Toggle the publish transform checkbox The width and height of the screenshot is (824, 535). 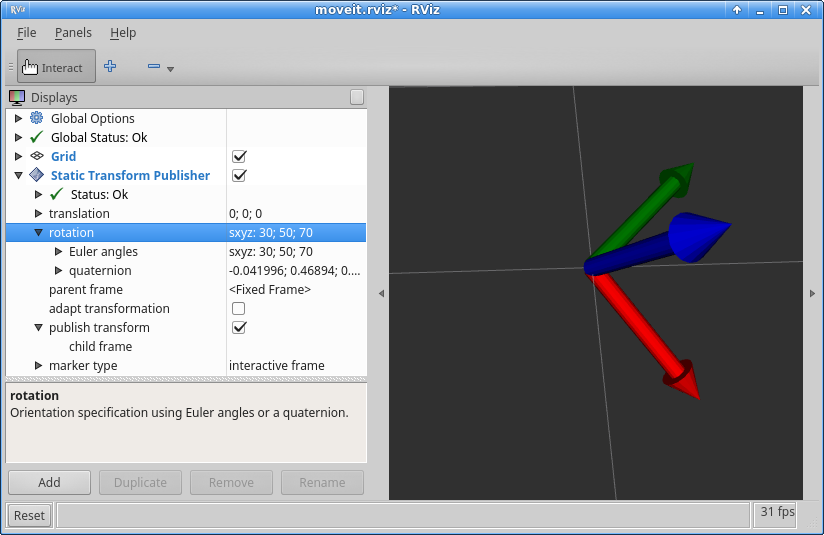[x=239, y=327]
